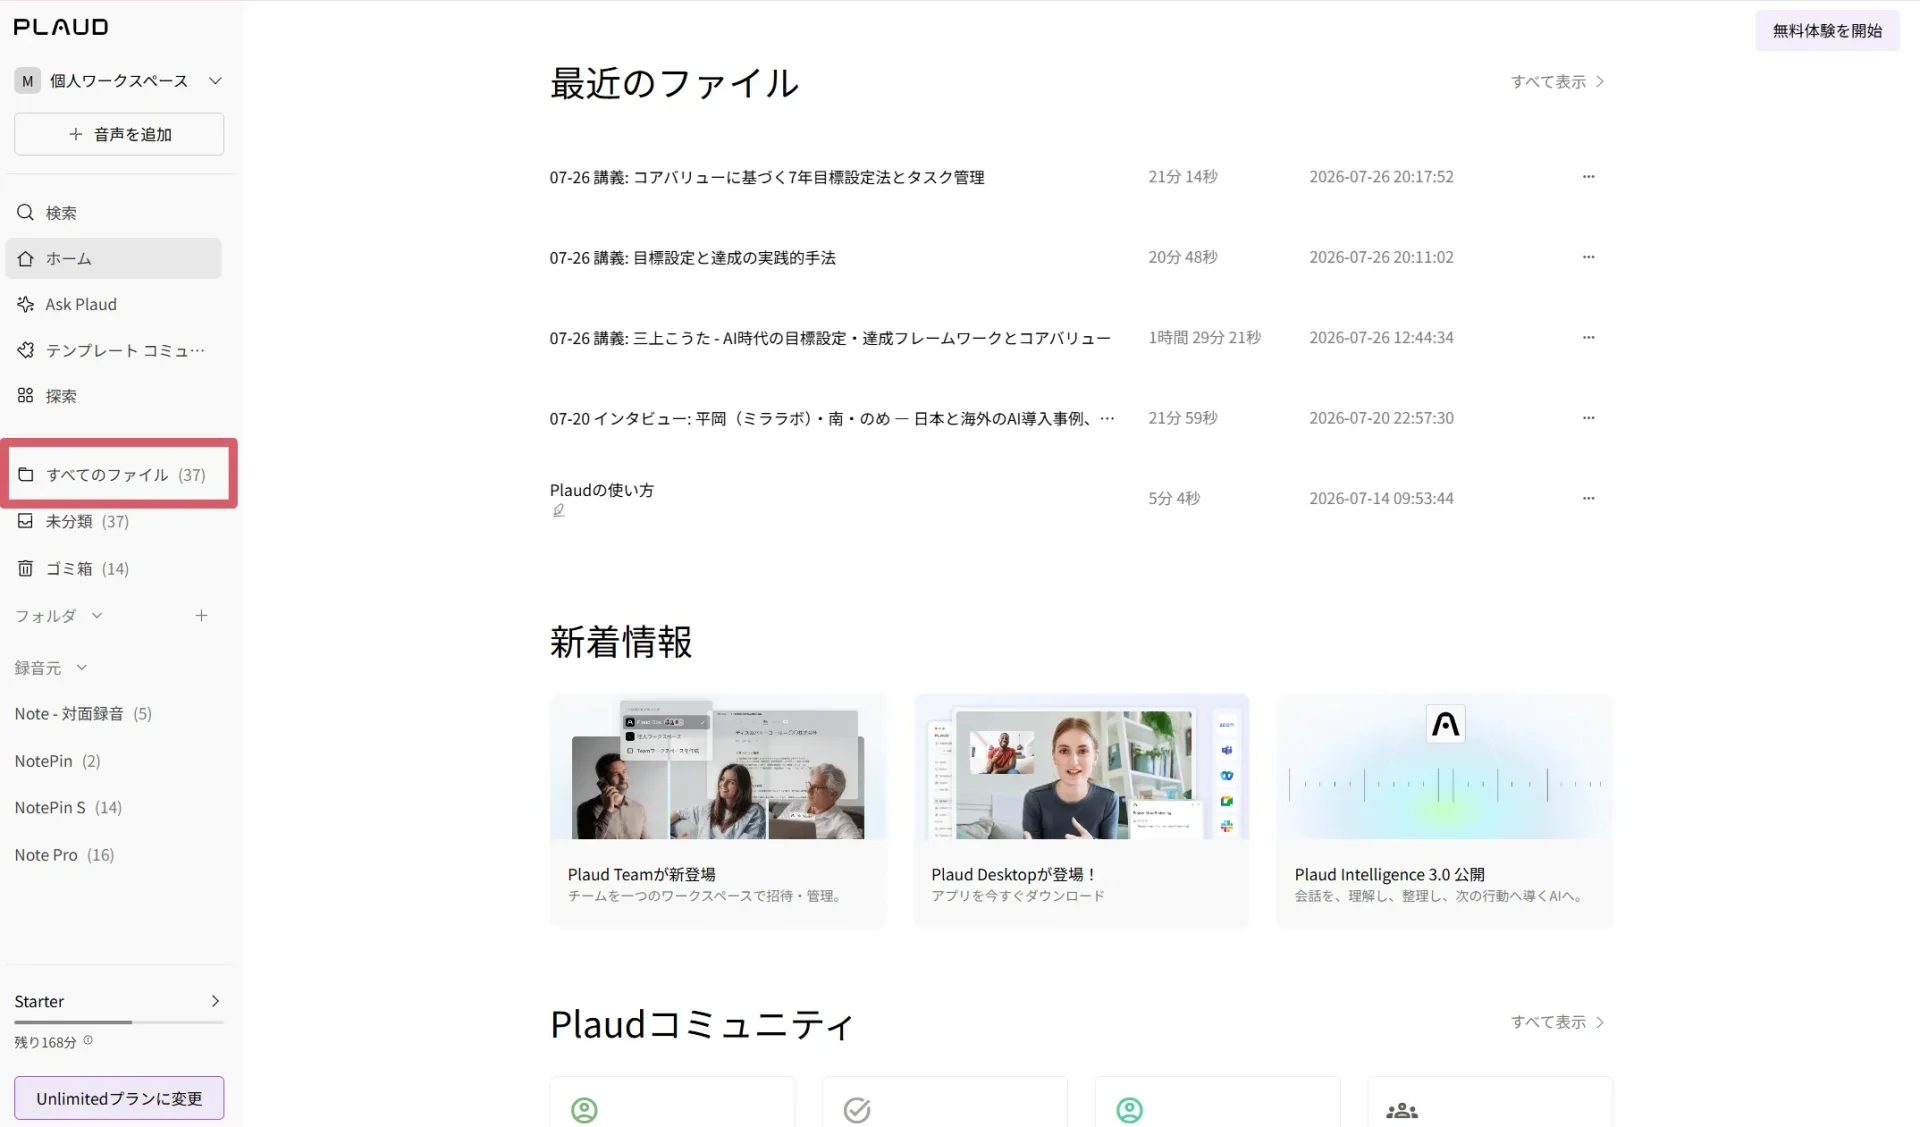Screen dimensions: 1920x1127
Task: Filter by Note - 対面録音 source
Action: click(83, 714)
